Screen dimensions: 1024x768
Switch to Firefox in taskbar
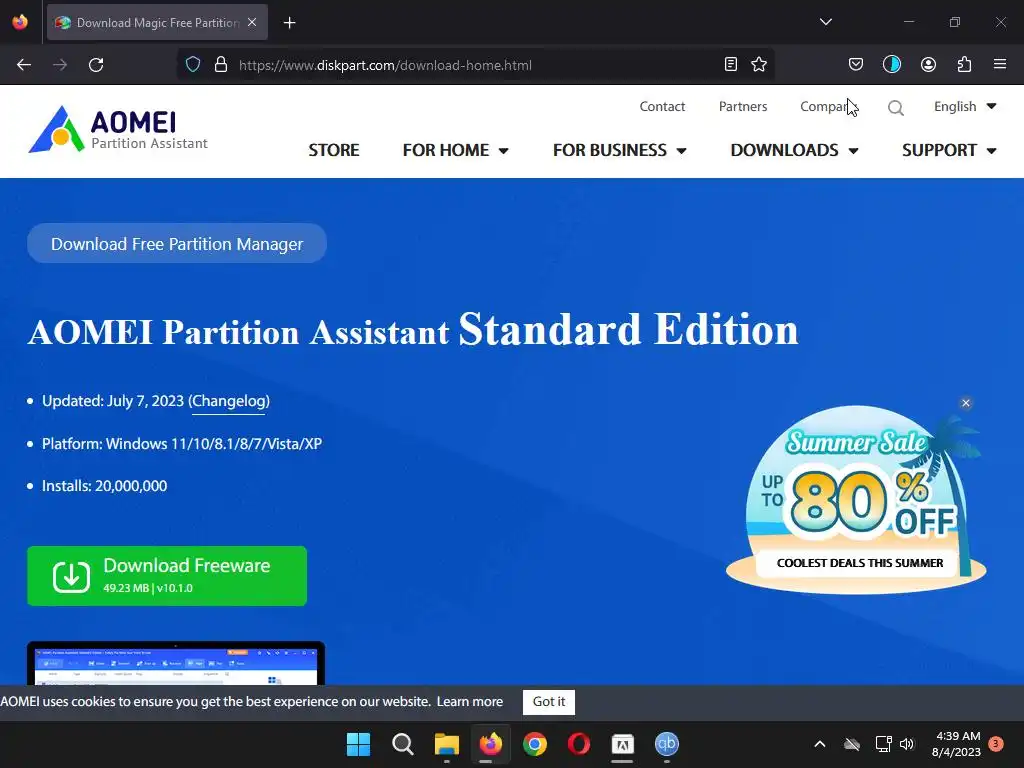pyautogui.click(x=490, y=744)
